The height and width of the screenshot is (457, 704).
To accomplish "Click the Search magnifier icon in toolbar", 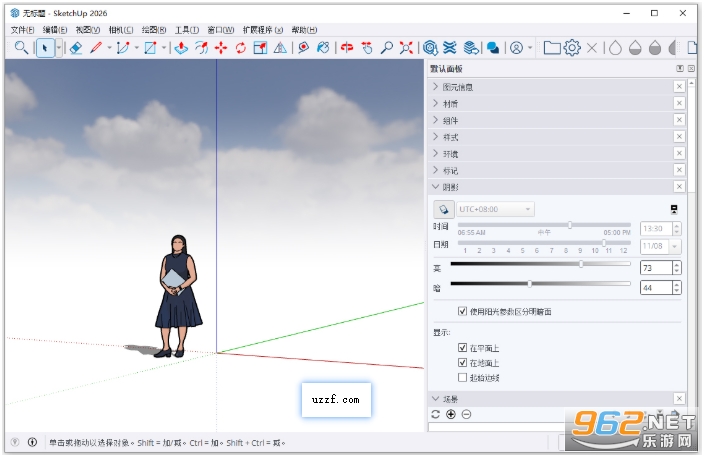I will (x=21, y=48).
